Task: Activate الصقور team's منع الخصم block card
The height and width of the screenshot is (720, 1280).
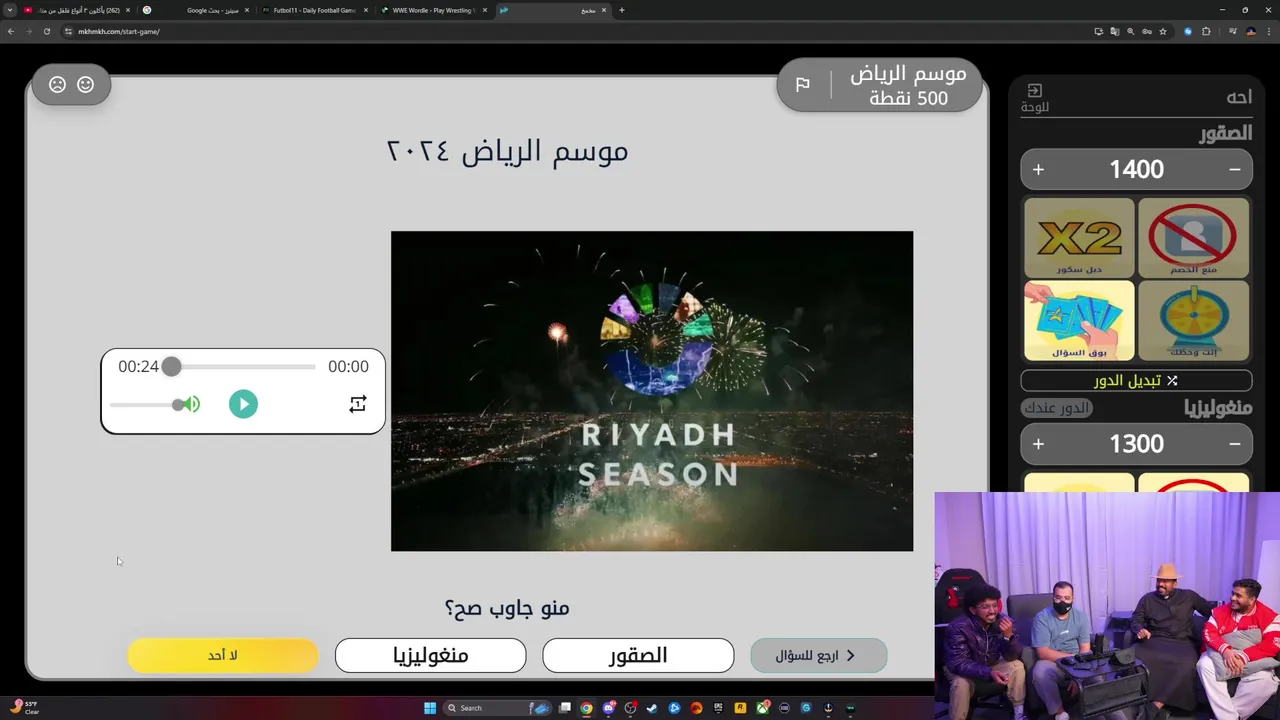Action: click(1193, 237)
